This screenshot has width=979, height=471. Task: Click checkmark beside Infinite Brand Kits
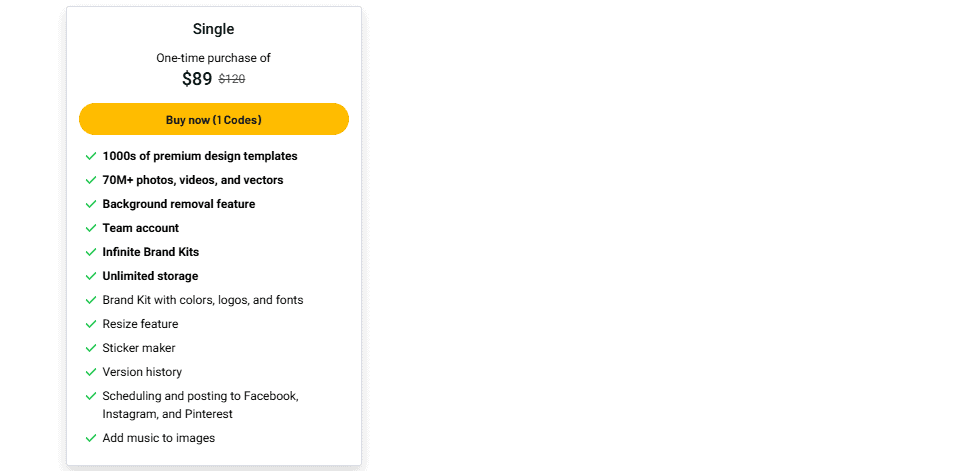point(91,252)
